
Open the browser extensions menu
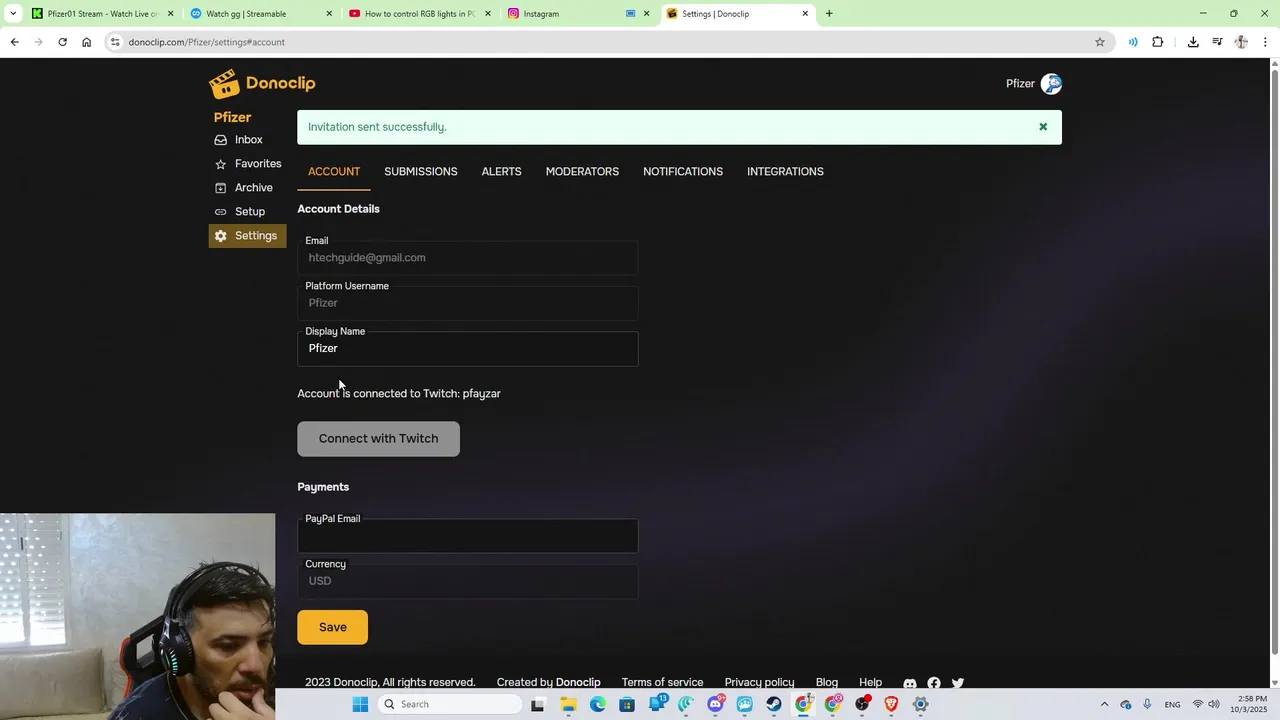point(1158,42)
